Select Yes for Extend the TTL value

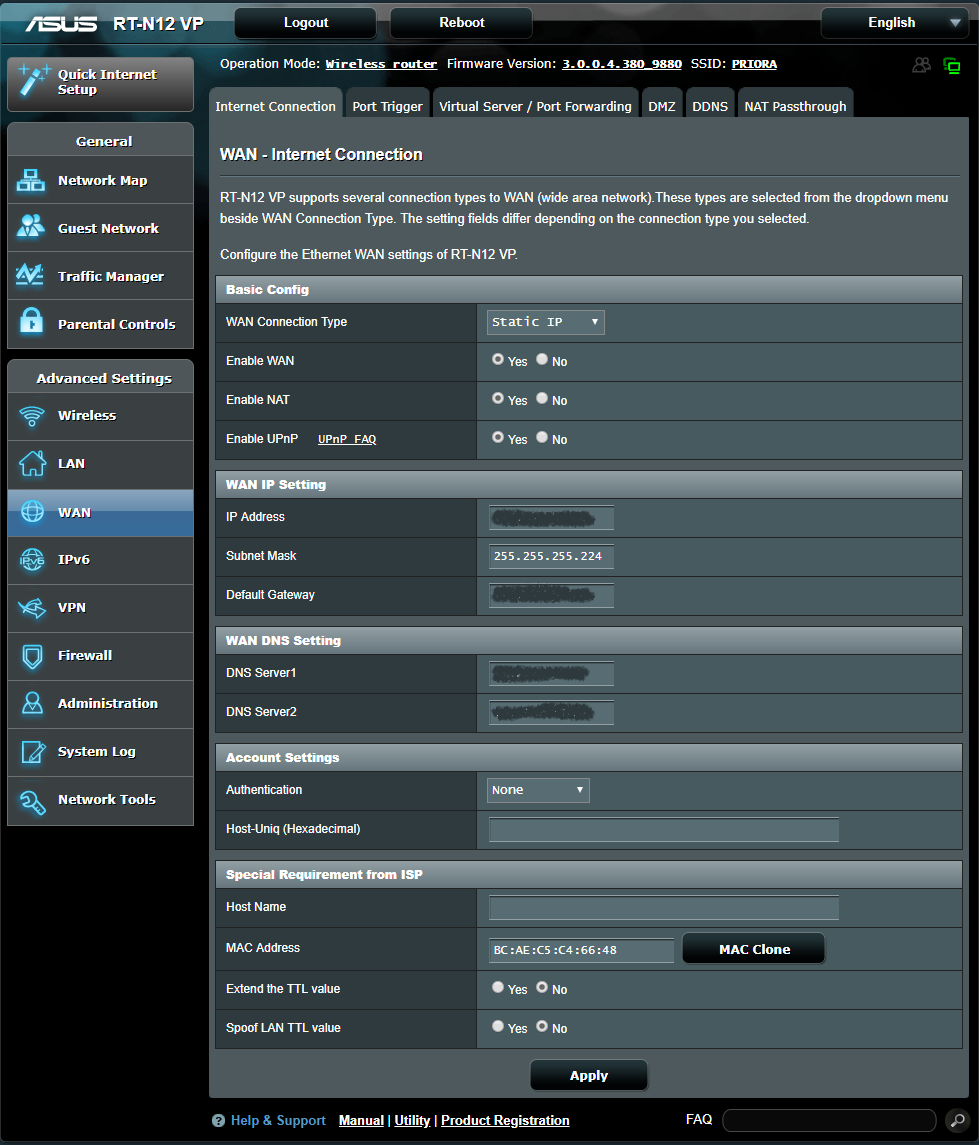point(498,987)
